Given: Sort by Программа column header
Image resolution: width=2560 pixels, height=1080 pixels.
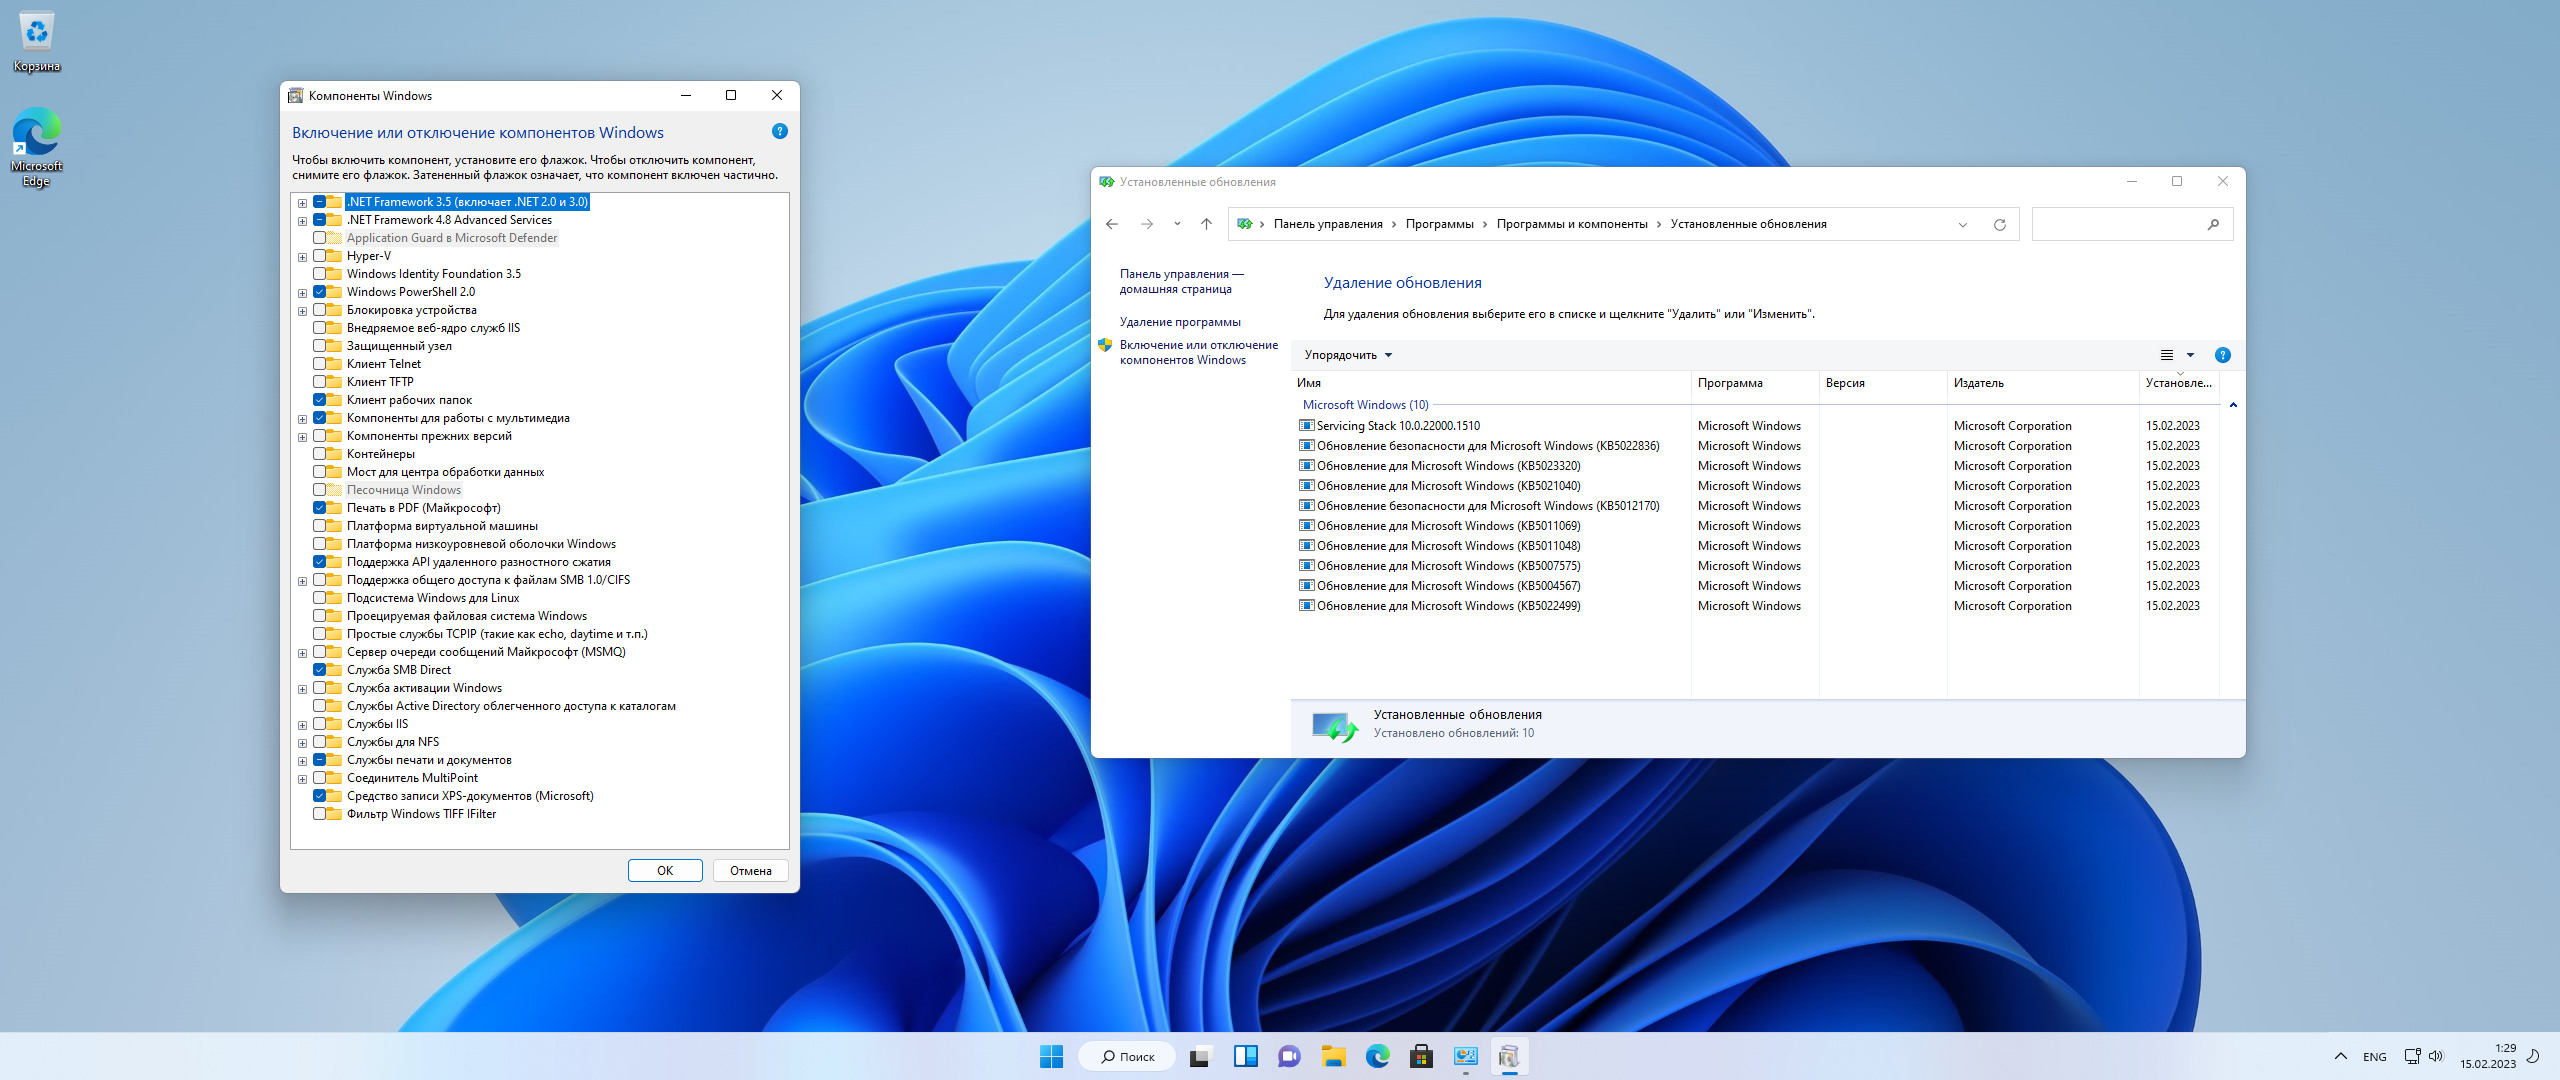Looking at the screenshot, I should [1754, 383].
